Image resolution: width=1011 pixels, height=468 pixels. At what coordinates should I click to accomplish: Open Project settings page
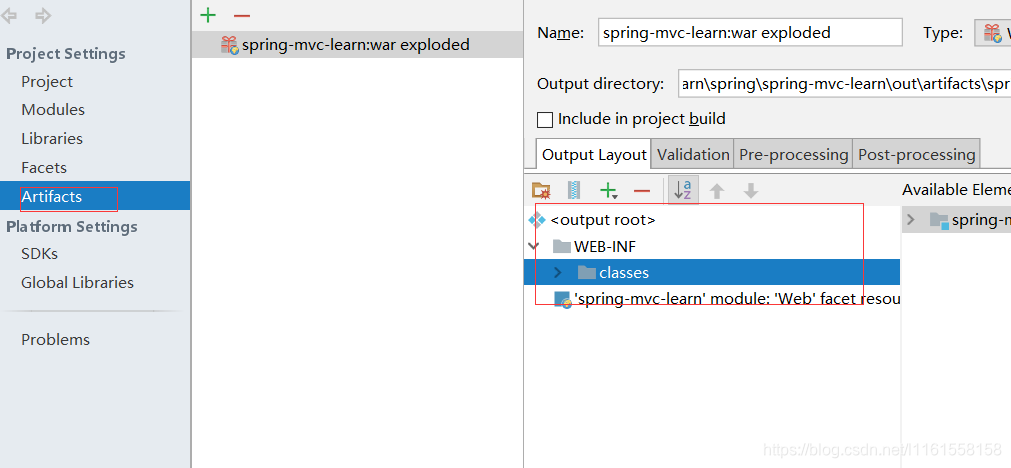[47, 82]
